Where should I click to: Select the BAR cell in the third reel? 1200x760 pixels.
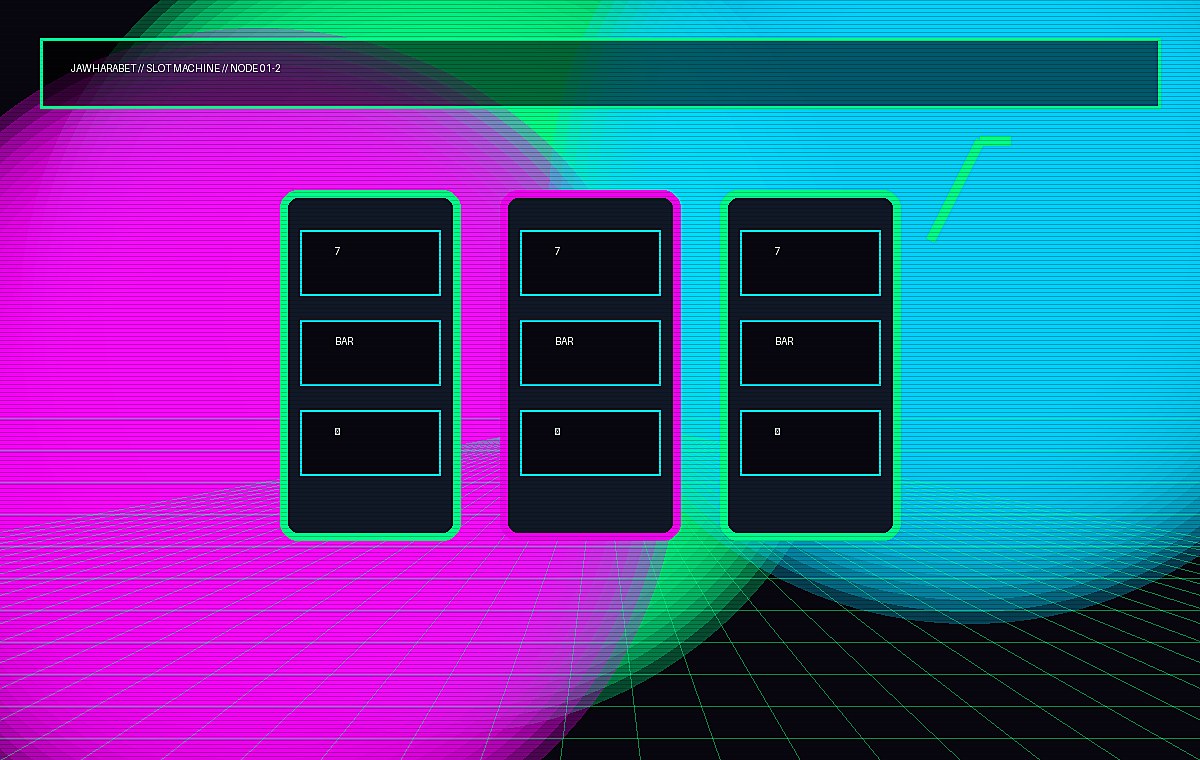tap(810, 353)
